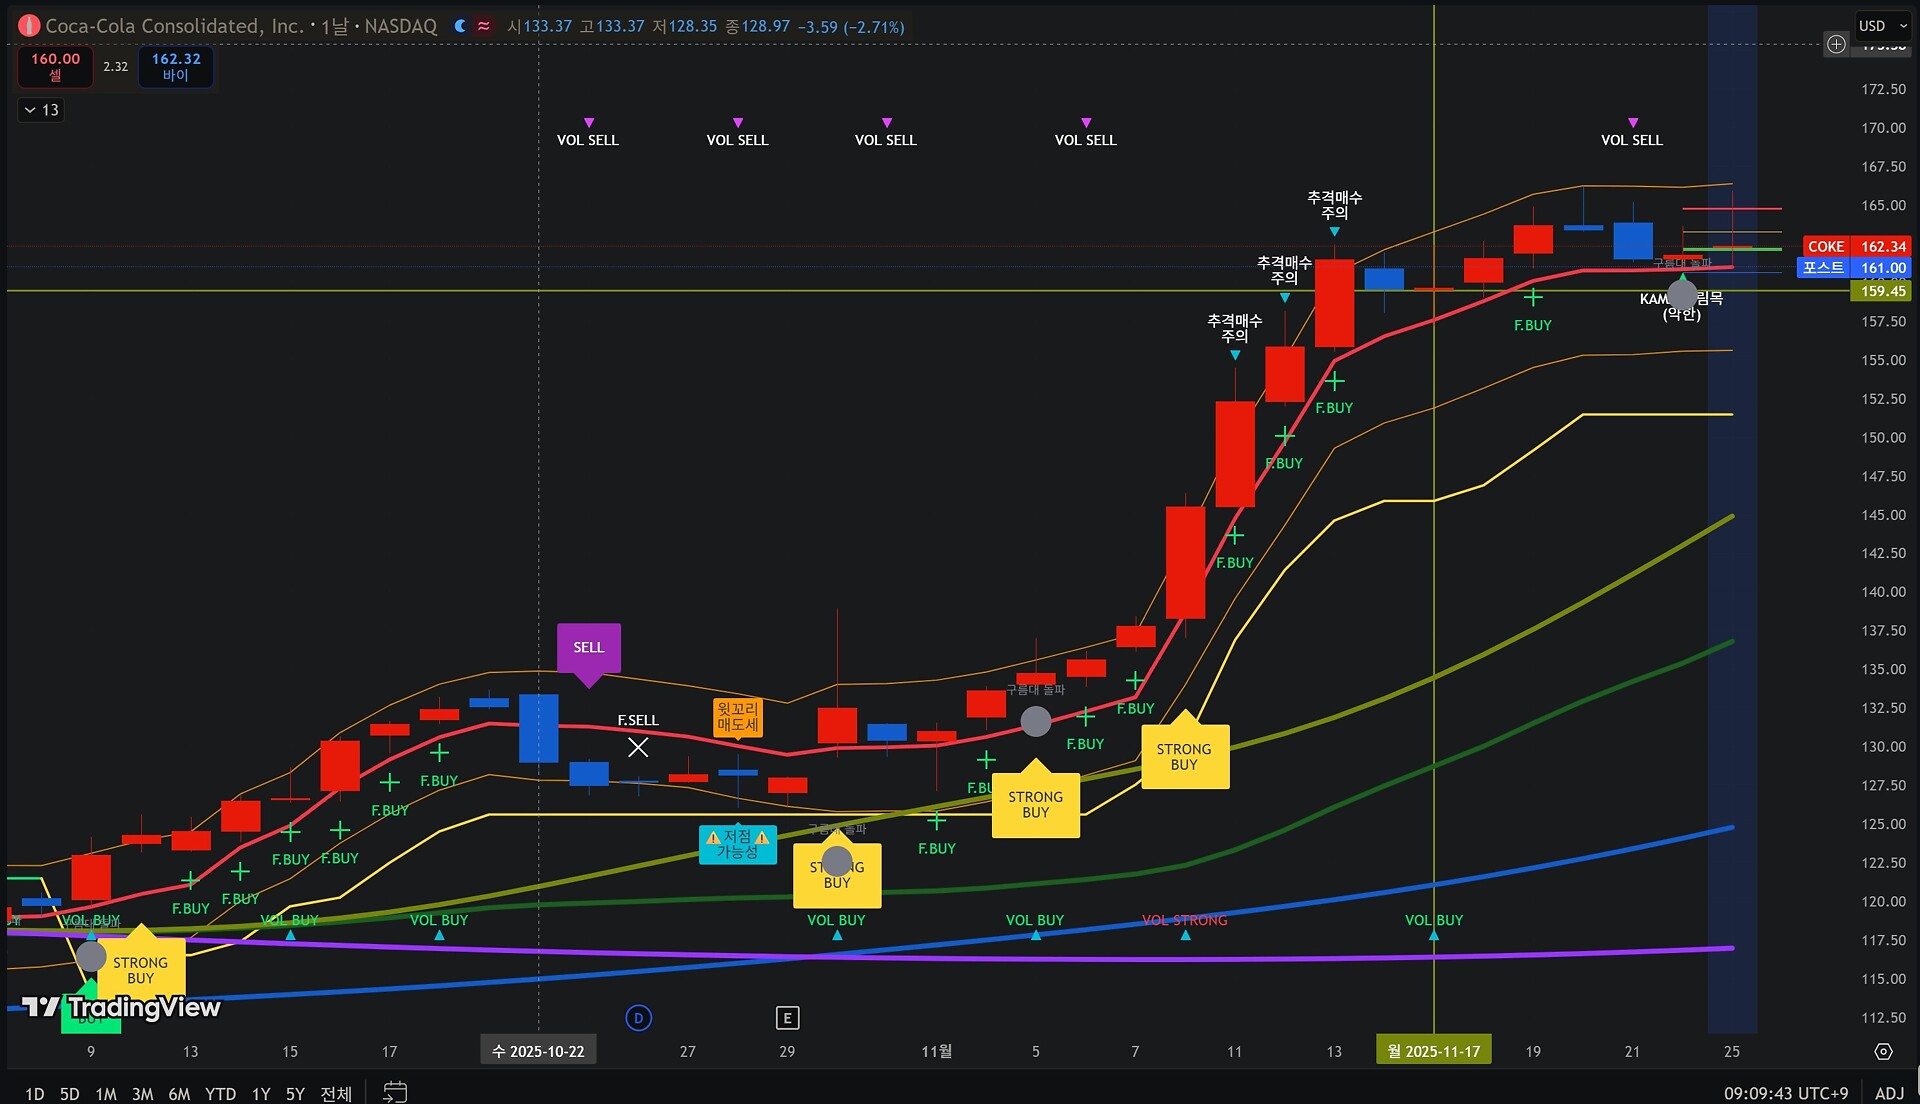Click the plus icon on price axis
This screenshot has width=1920, height=1104.
click(x=1836, y=44)
